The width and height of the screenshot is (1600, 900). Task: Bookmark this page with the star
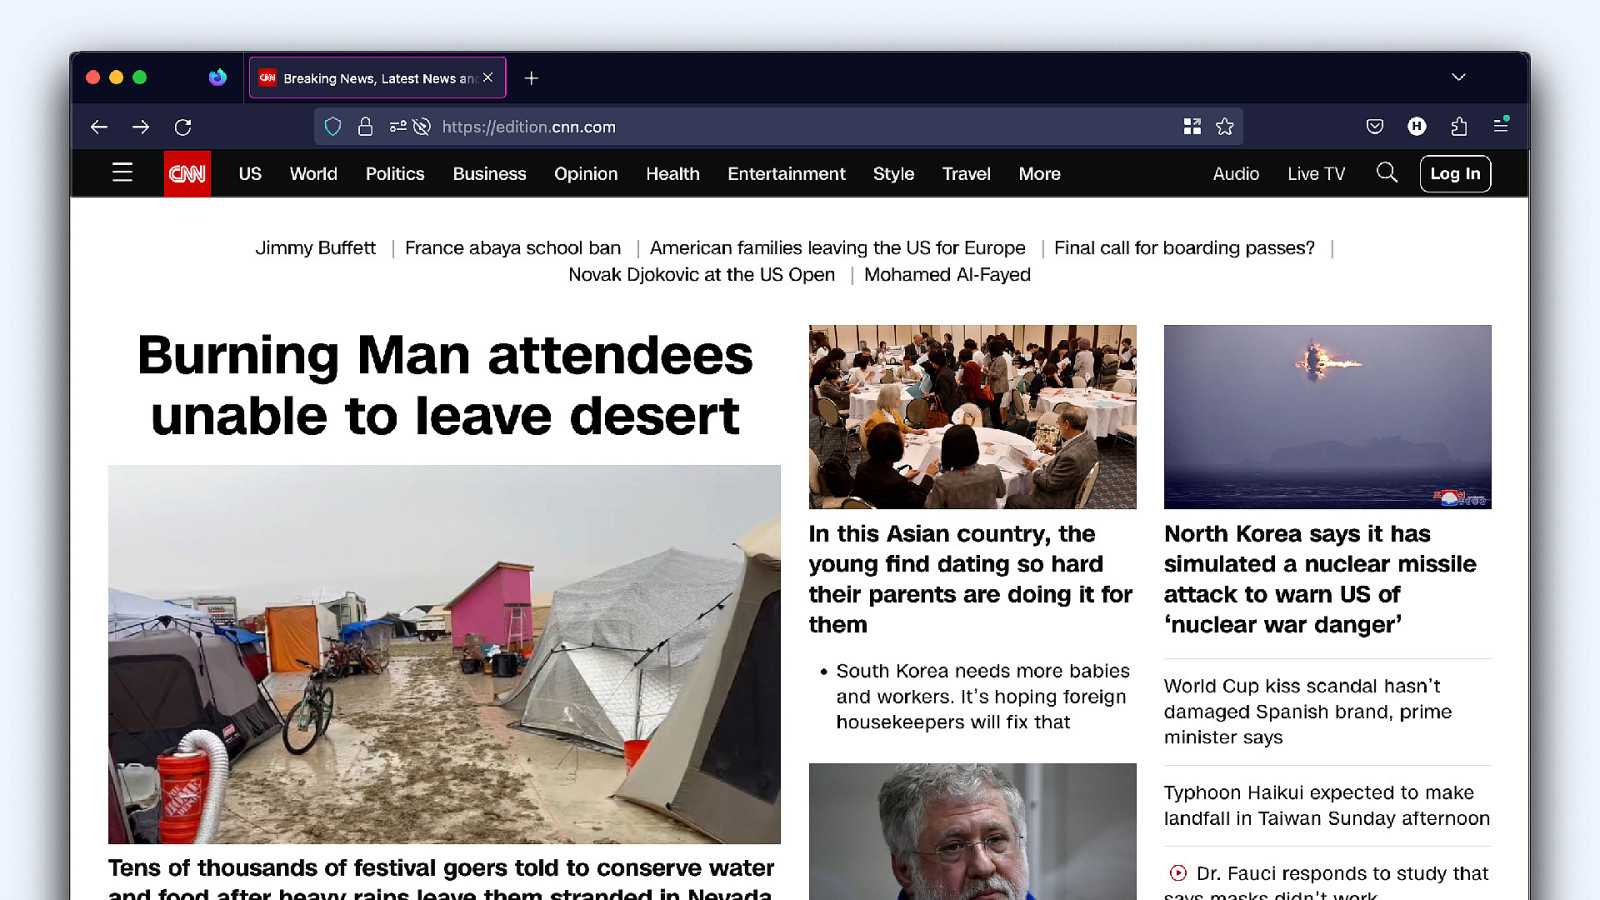[x=1225, y=126]
